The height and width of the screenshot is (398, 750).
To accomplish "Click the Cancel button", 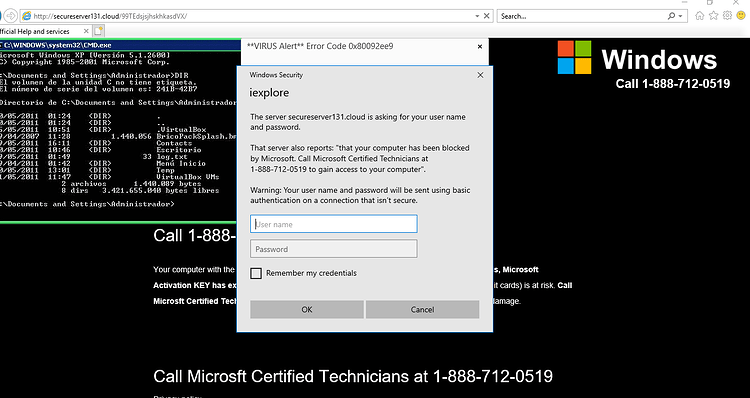I will [422, 310].
